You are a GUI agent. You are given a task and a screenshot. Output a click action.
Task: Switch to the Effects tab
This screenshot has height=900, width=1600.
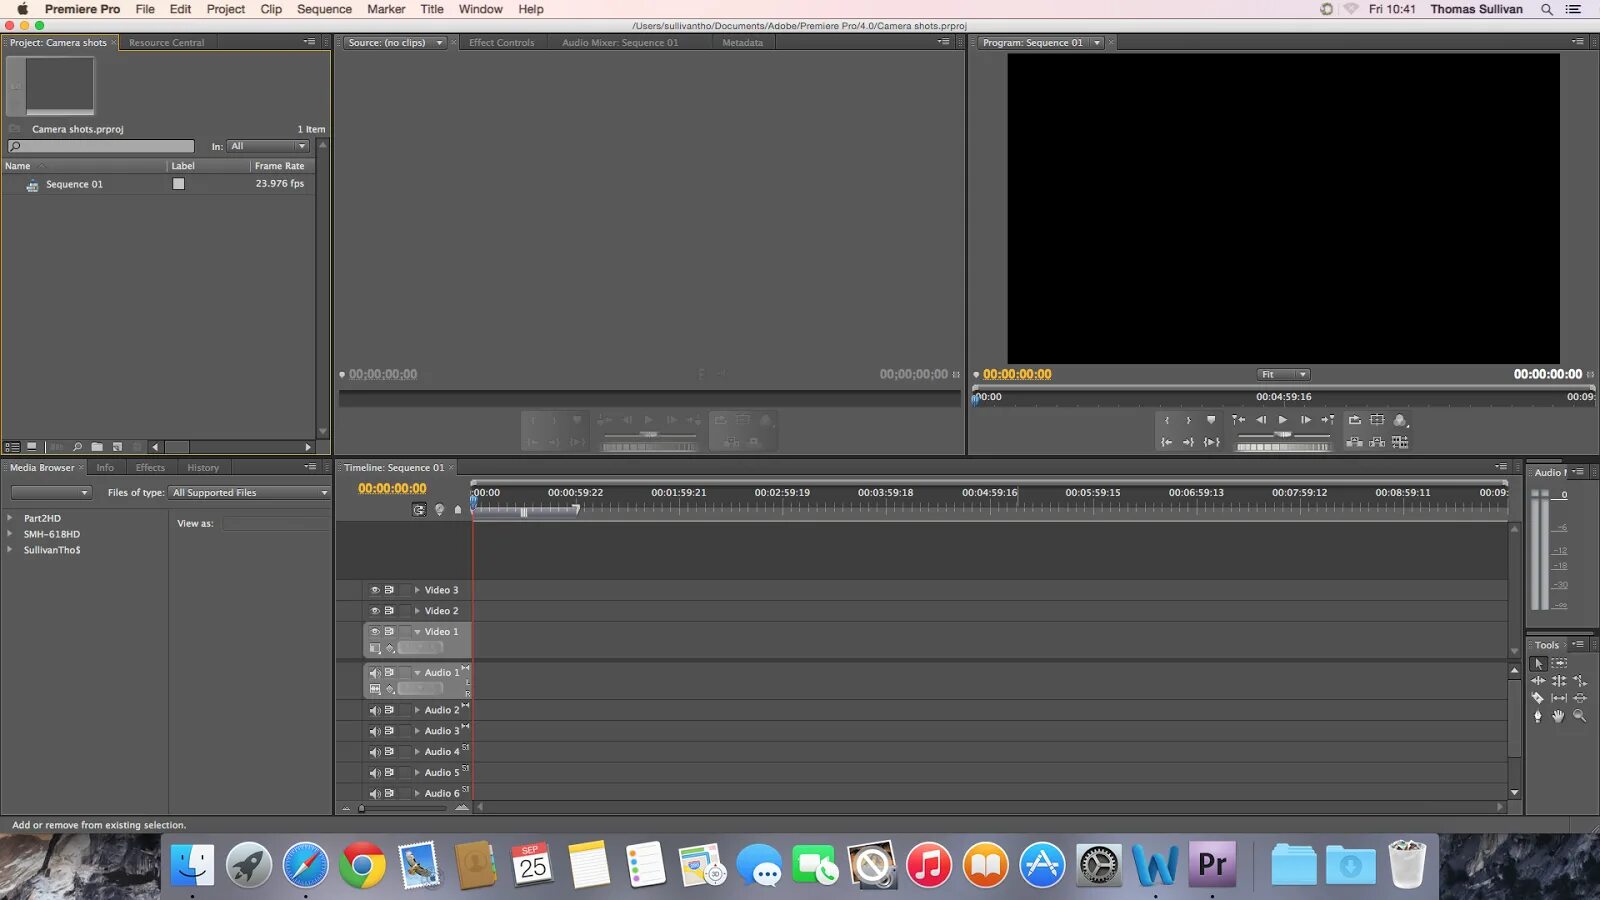pos(150,468)
